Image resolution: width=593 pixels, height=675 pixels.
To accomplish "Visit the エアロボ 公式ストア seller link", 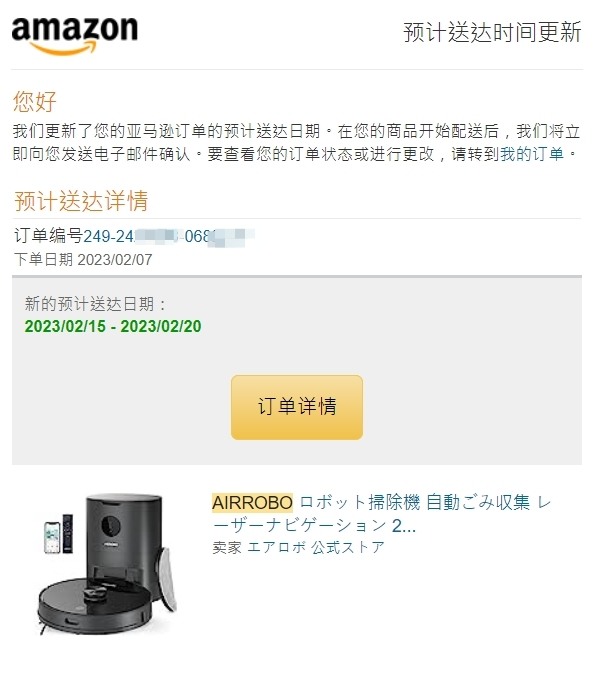I will click(316, 547).
